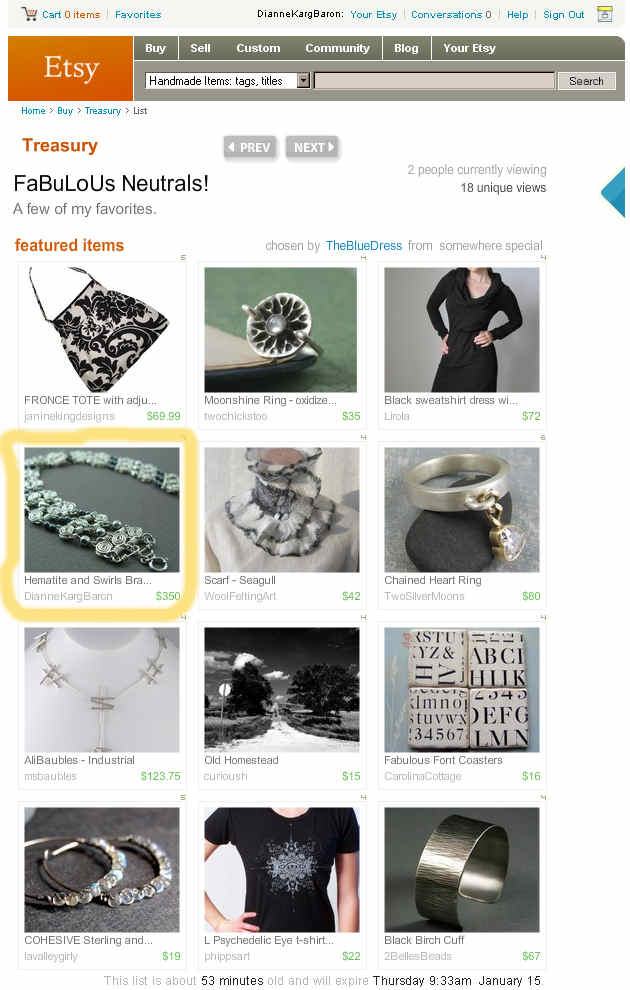
Task: Open the Moonshine Ring thumbnail
Action: coord(280,330)
